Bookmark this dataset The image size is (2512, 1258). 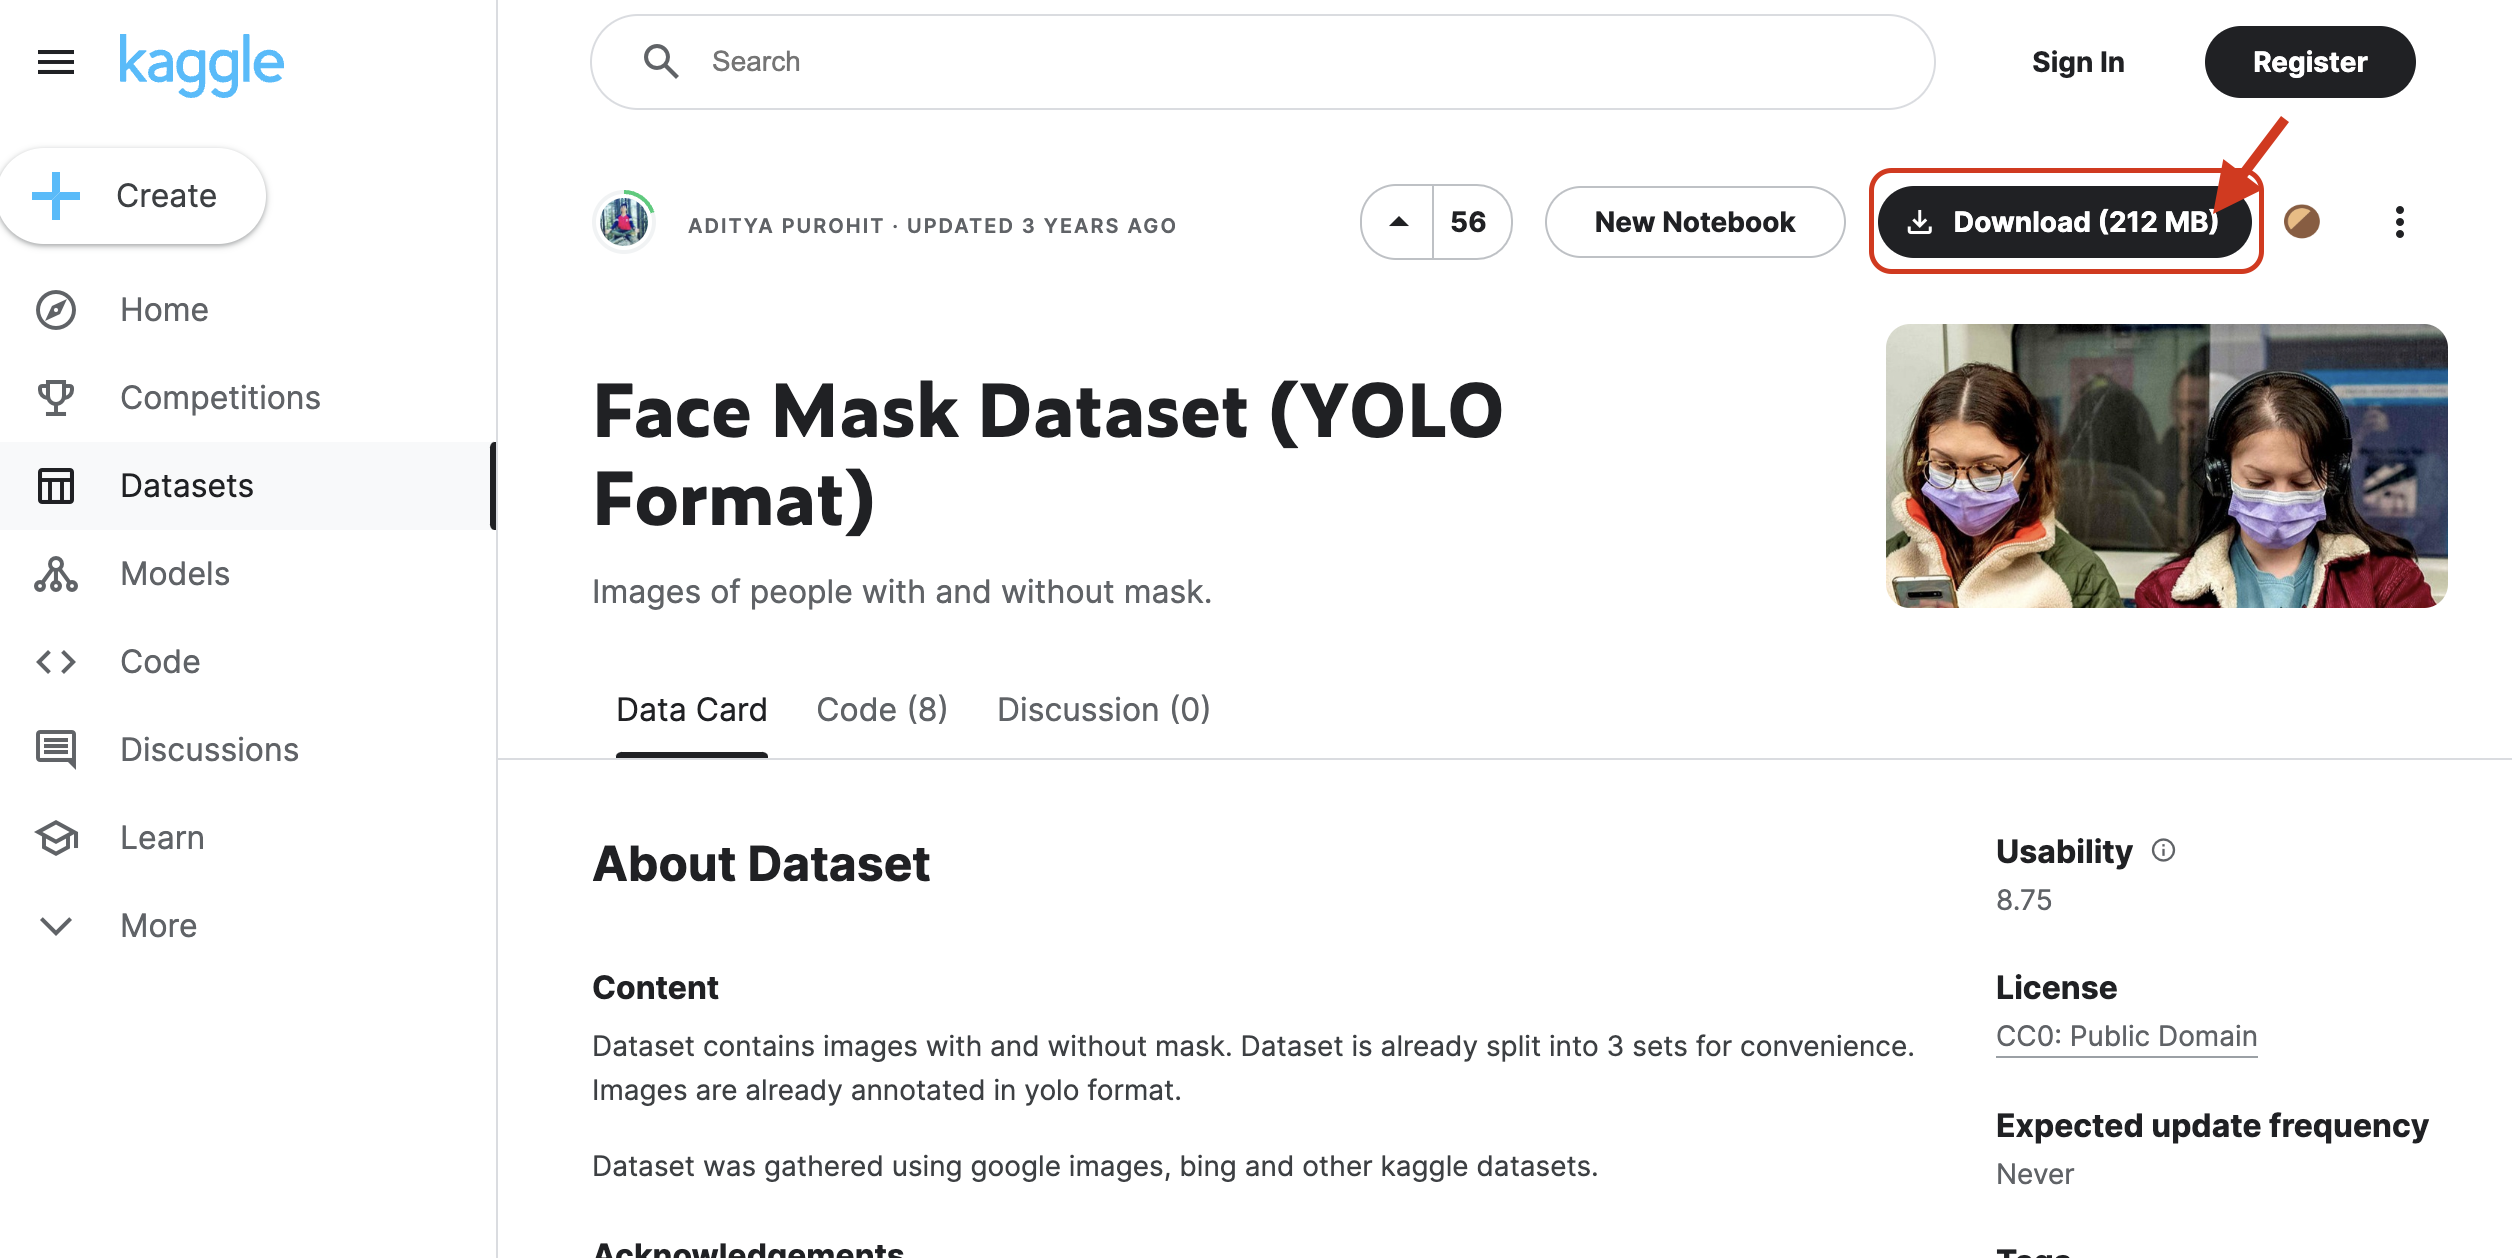pyautogui.click(x=2303, y=222)
